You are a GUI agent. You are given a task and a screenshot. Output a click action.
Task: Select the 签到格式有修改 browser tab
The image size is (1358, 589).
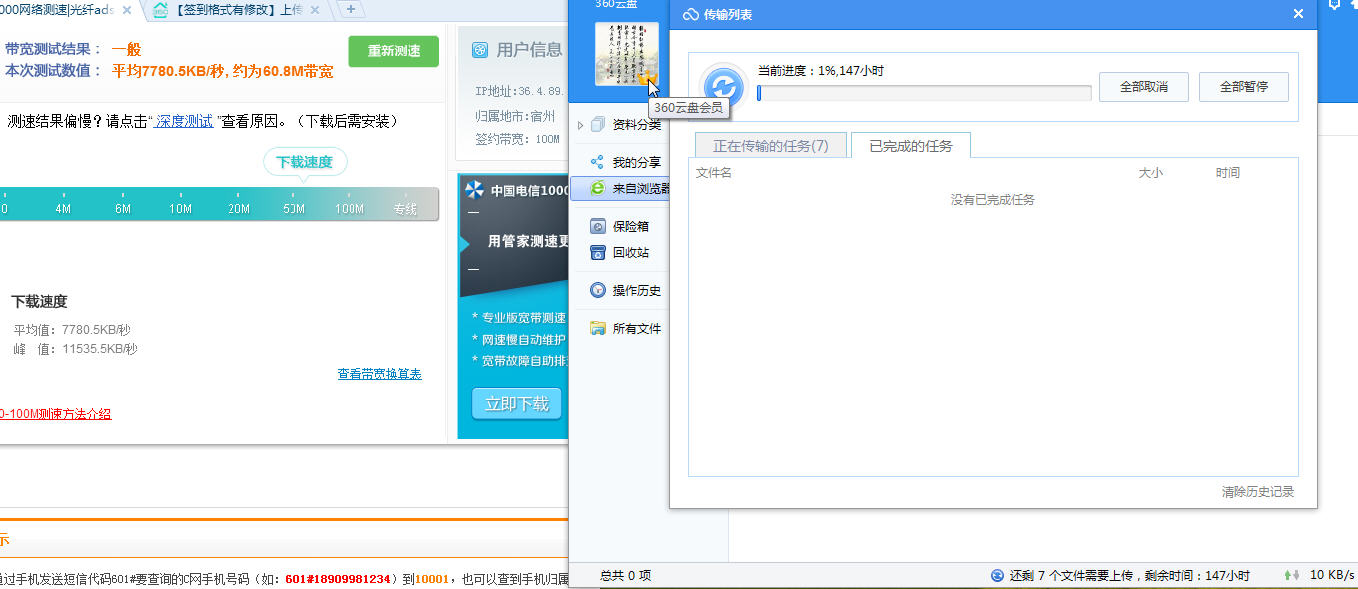click(x=238, y=10)
